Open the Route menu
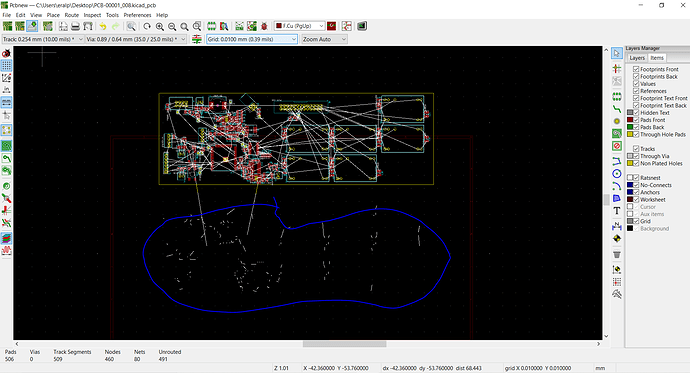The height and width of the screenshot is (373, 690). [72, 15]
